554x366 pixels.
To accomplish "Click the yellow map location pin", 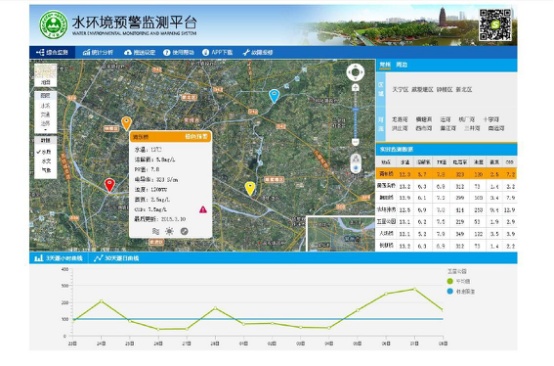I will point(250,189).
